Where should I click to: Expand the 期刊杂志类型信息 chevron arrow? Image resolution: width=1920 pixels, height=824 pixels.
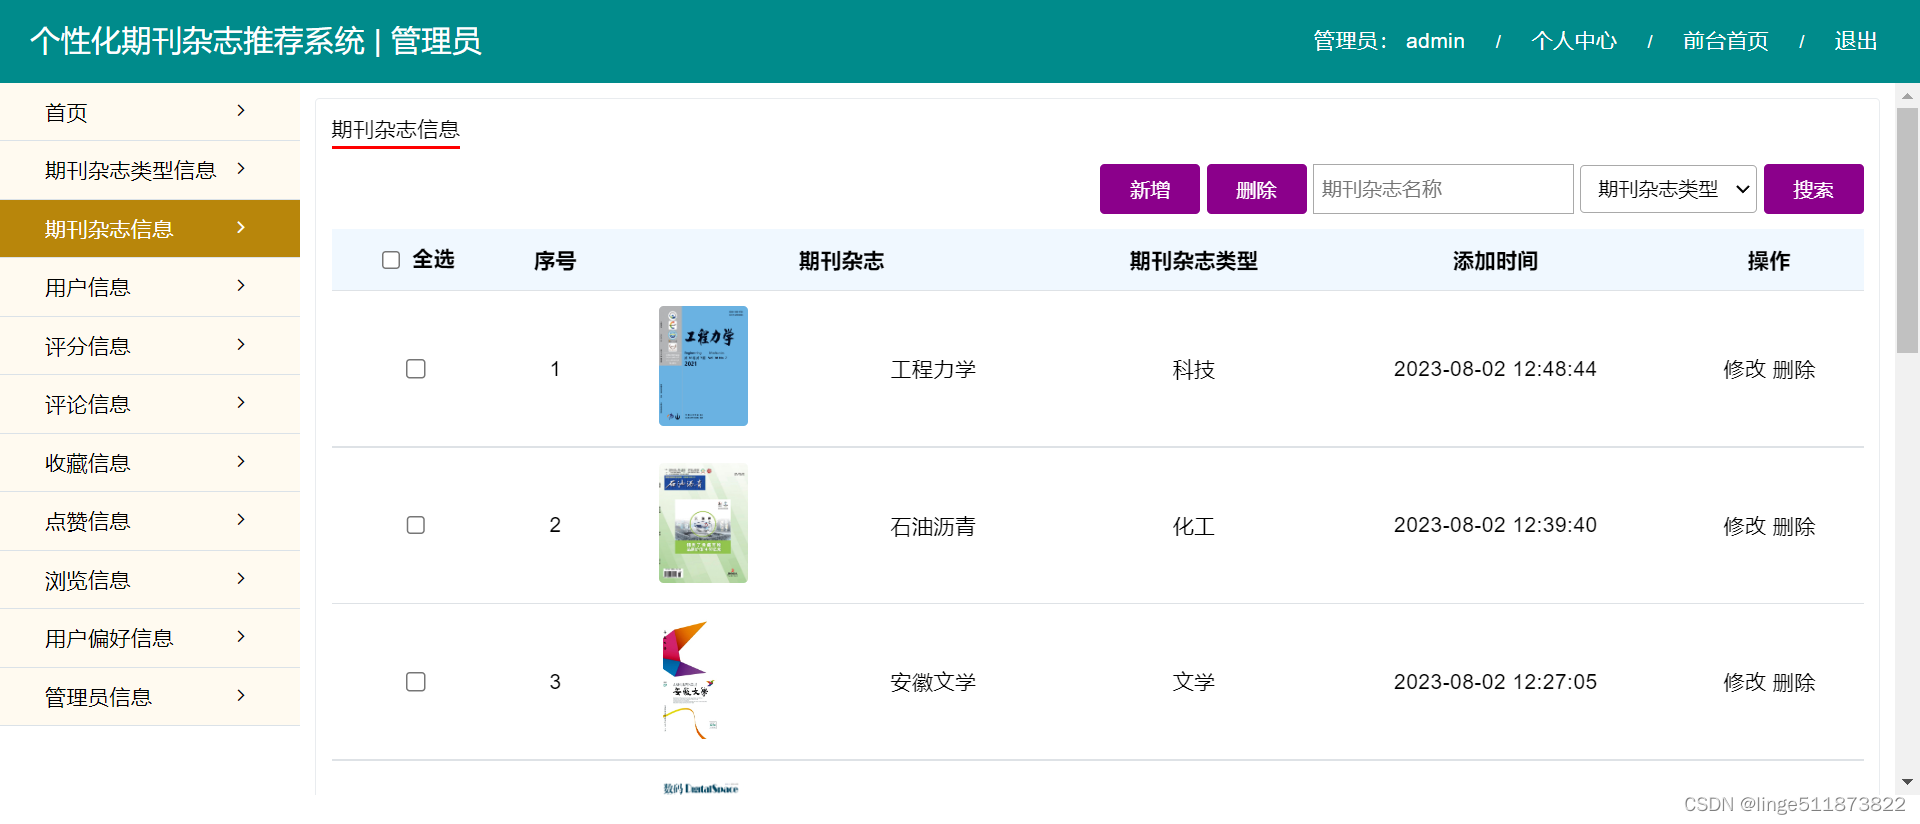click(241, 169)
